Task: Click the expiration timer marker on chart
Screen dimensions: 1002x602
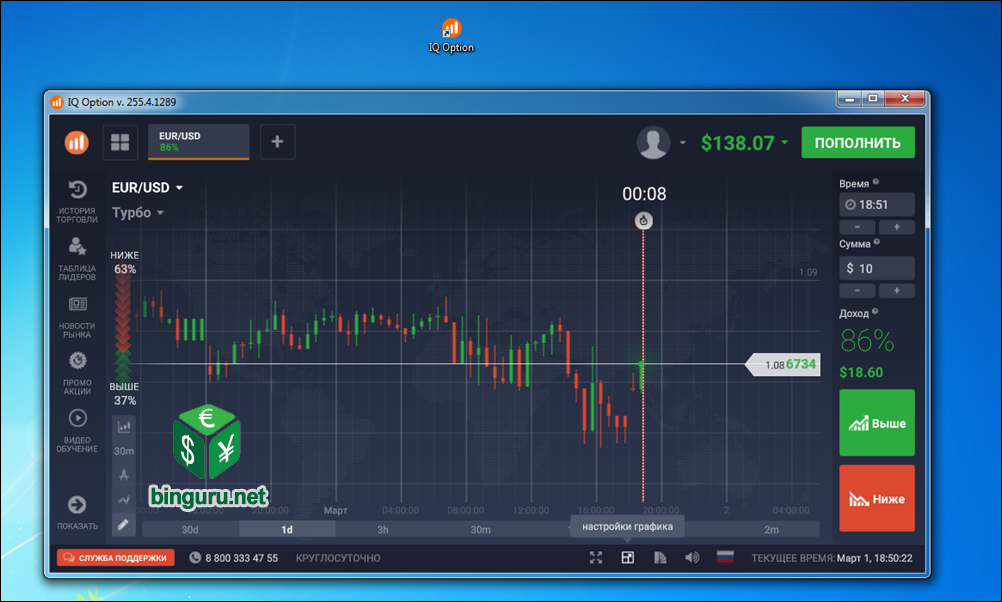Action: (644, 220)
